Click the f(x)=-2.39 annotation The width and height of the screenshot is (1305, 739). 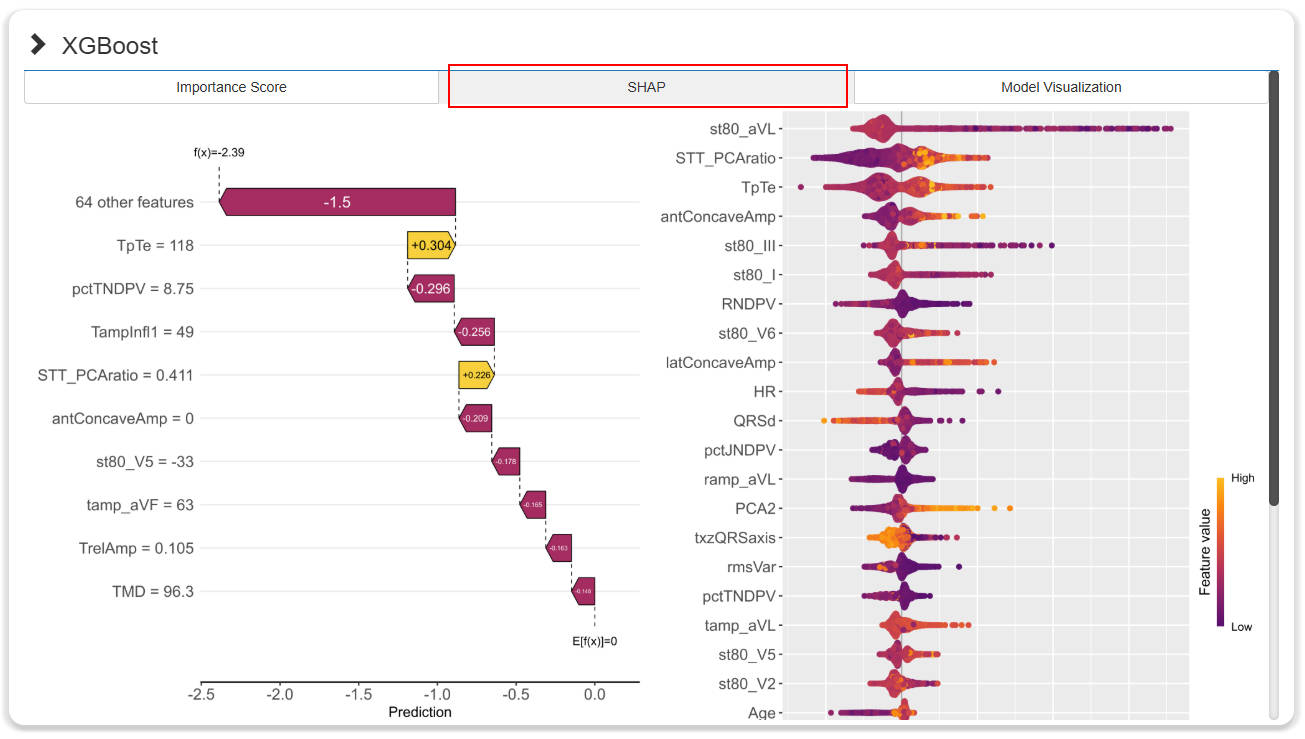click(x=219, y=153)
